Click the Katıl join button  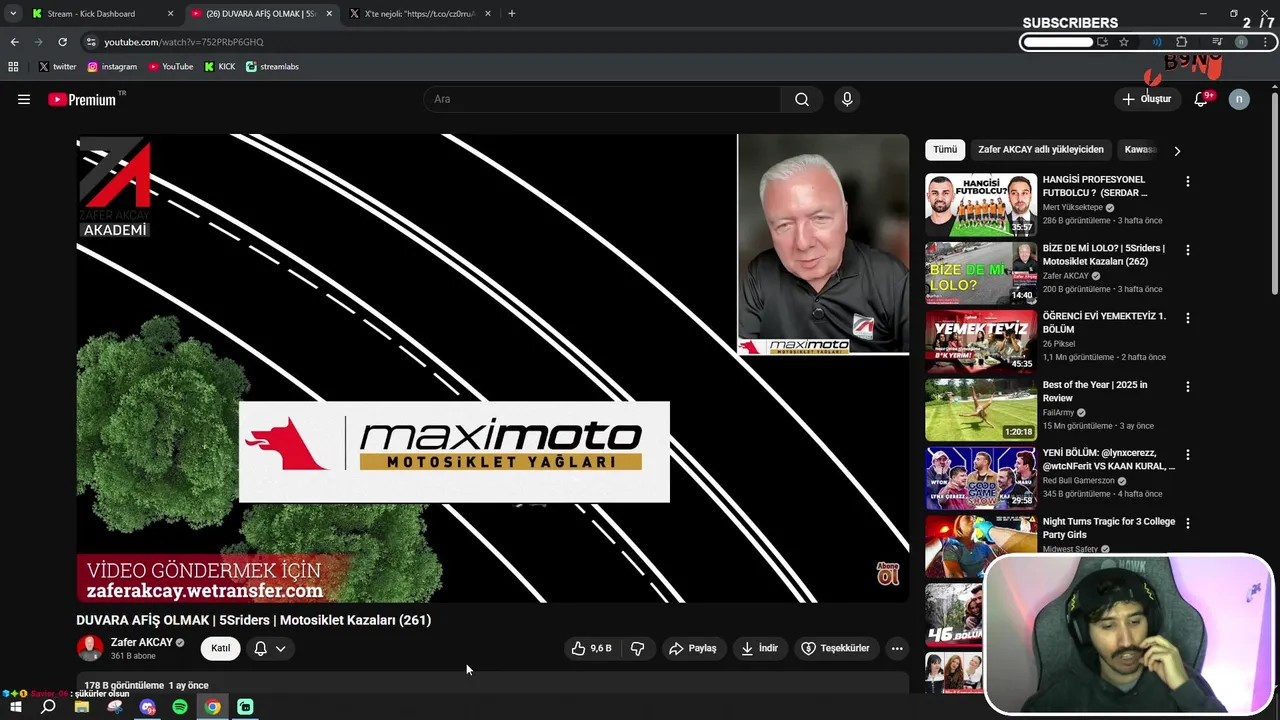tap(220, 648)
